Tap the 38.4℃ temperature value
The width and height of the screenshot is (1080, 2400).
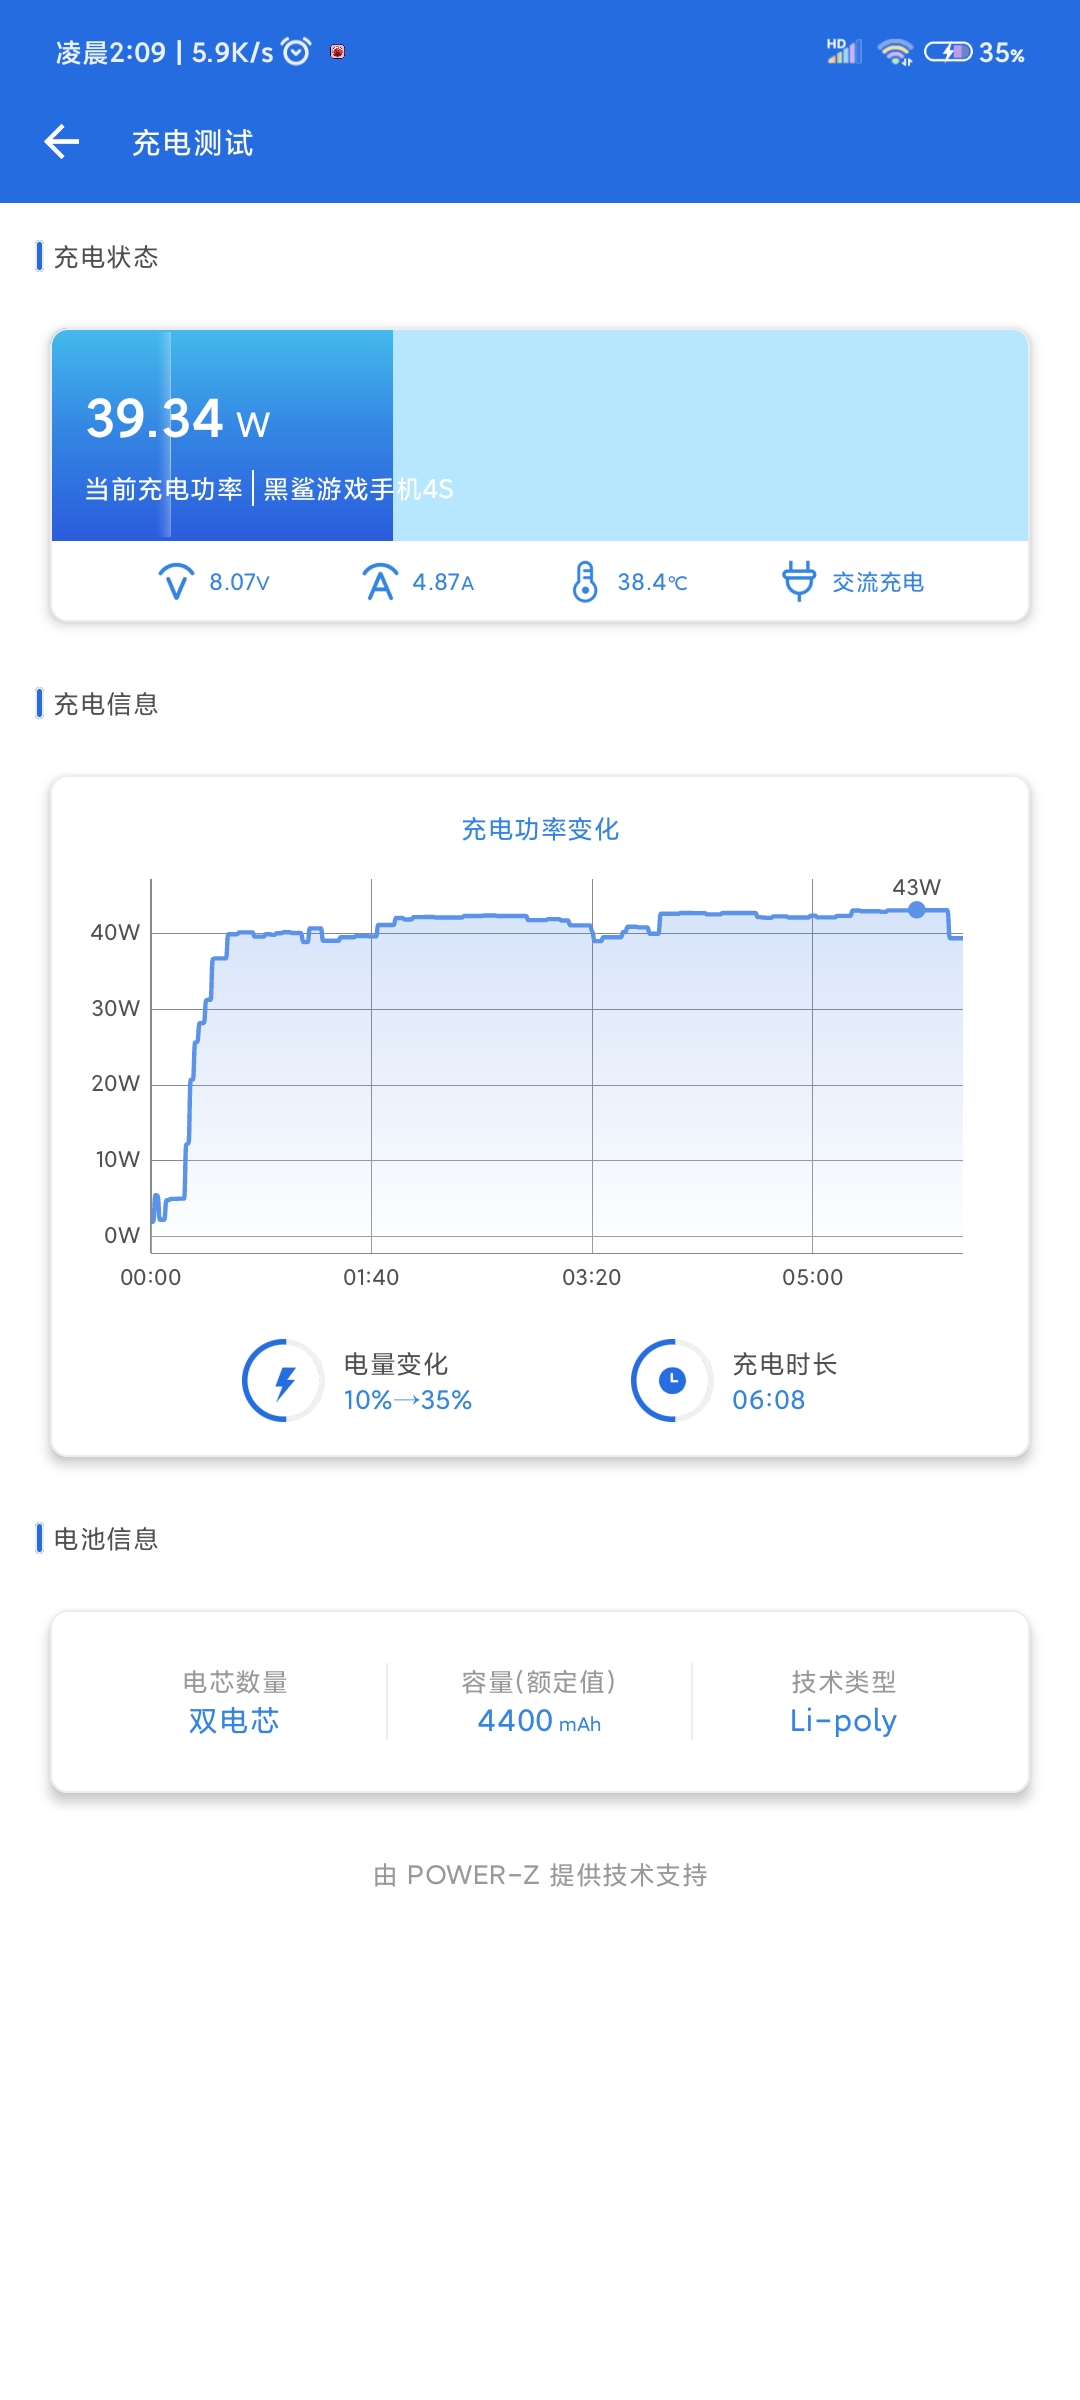pyautogui.click(x=652, y=582)
